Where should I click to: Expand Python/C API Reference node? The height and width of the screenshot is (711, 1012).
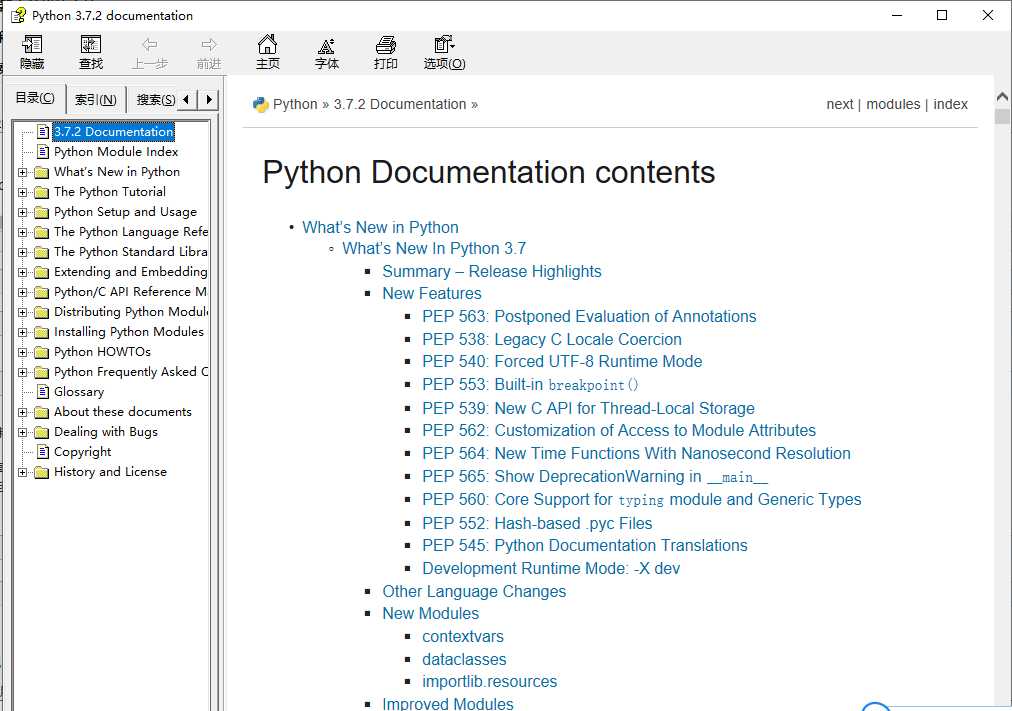click(x=23, y=292)
